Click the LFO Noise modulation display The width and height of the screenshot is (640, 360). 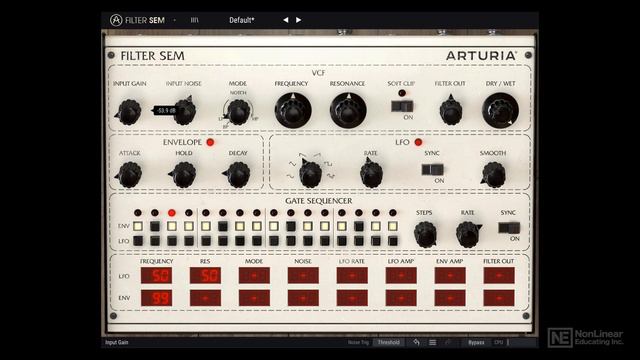[303, 276]
